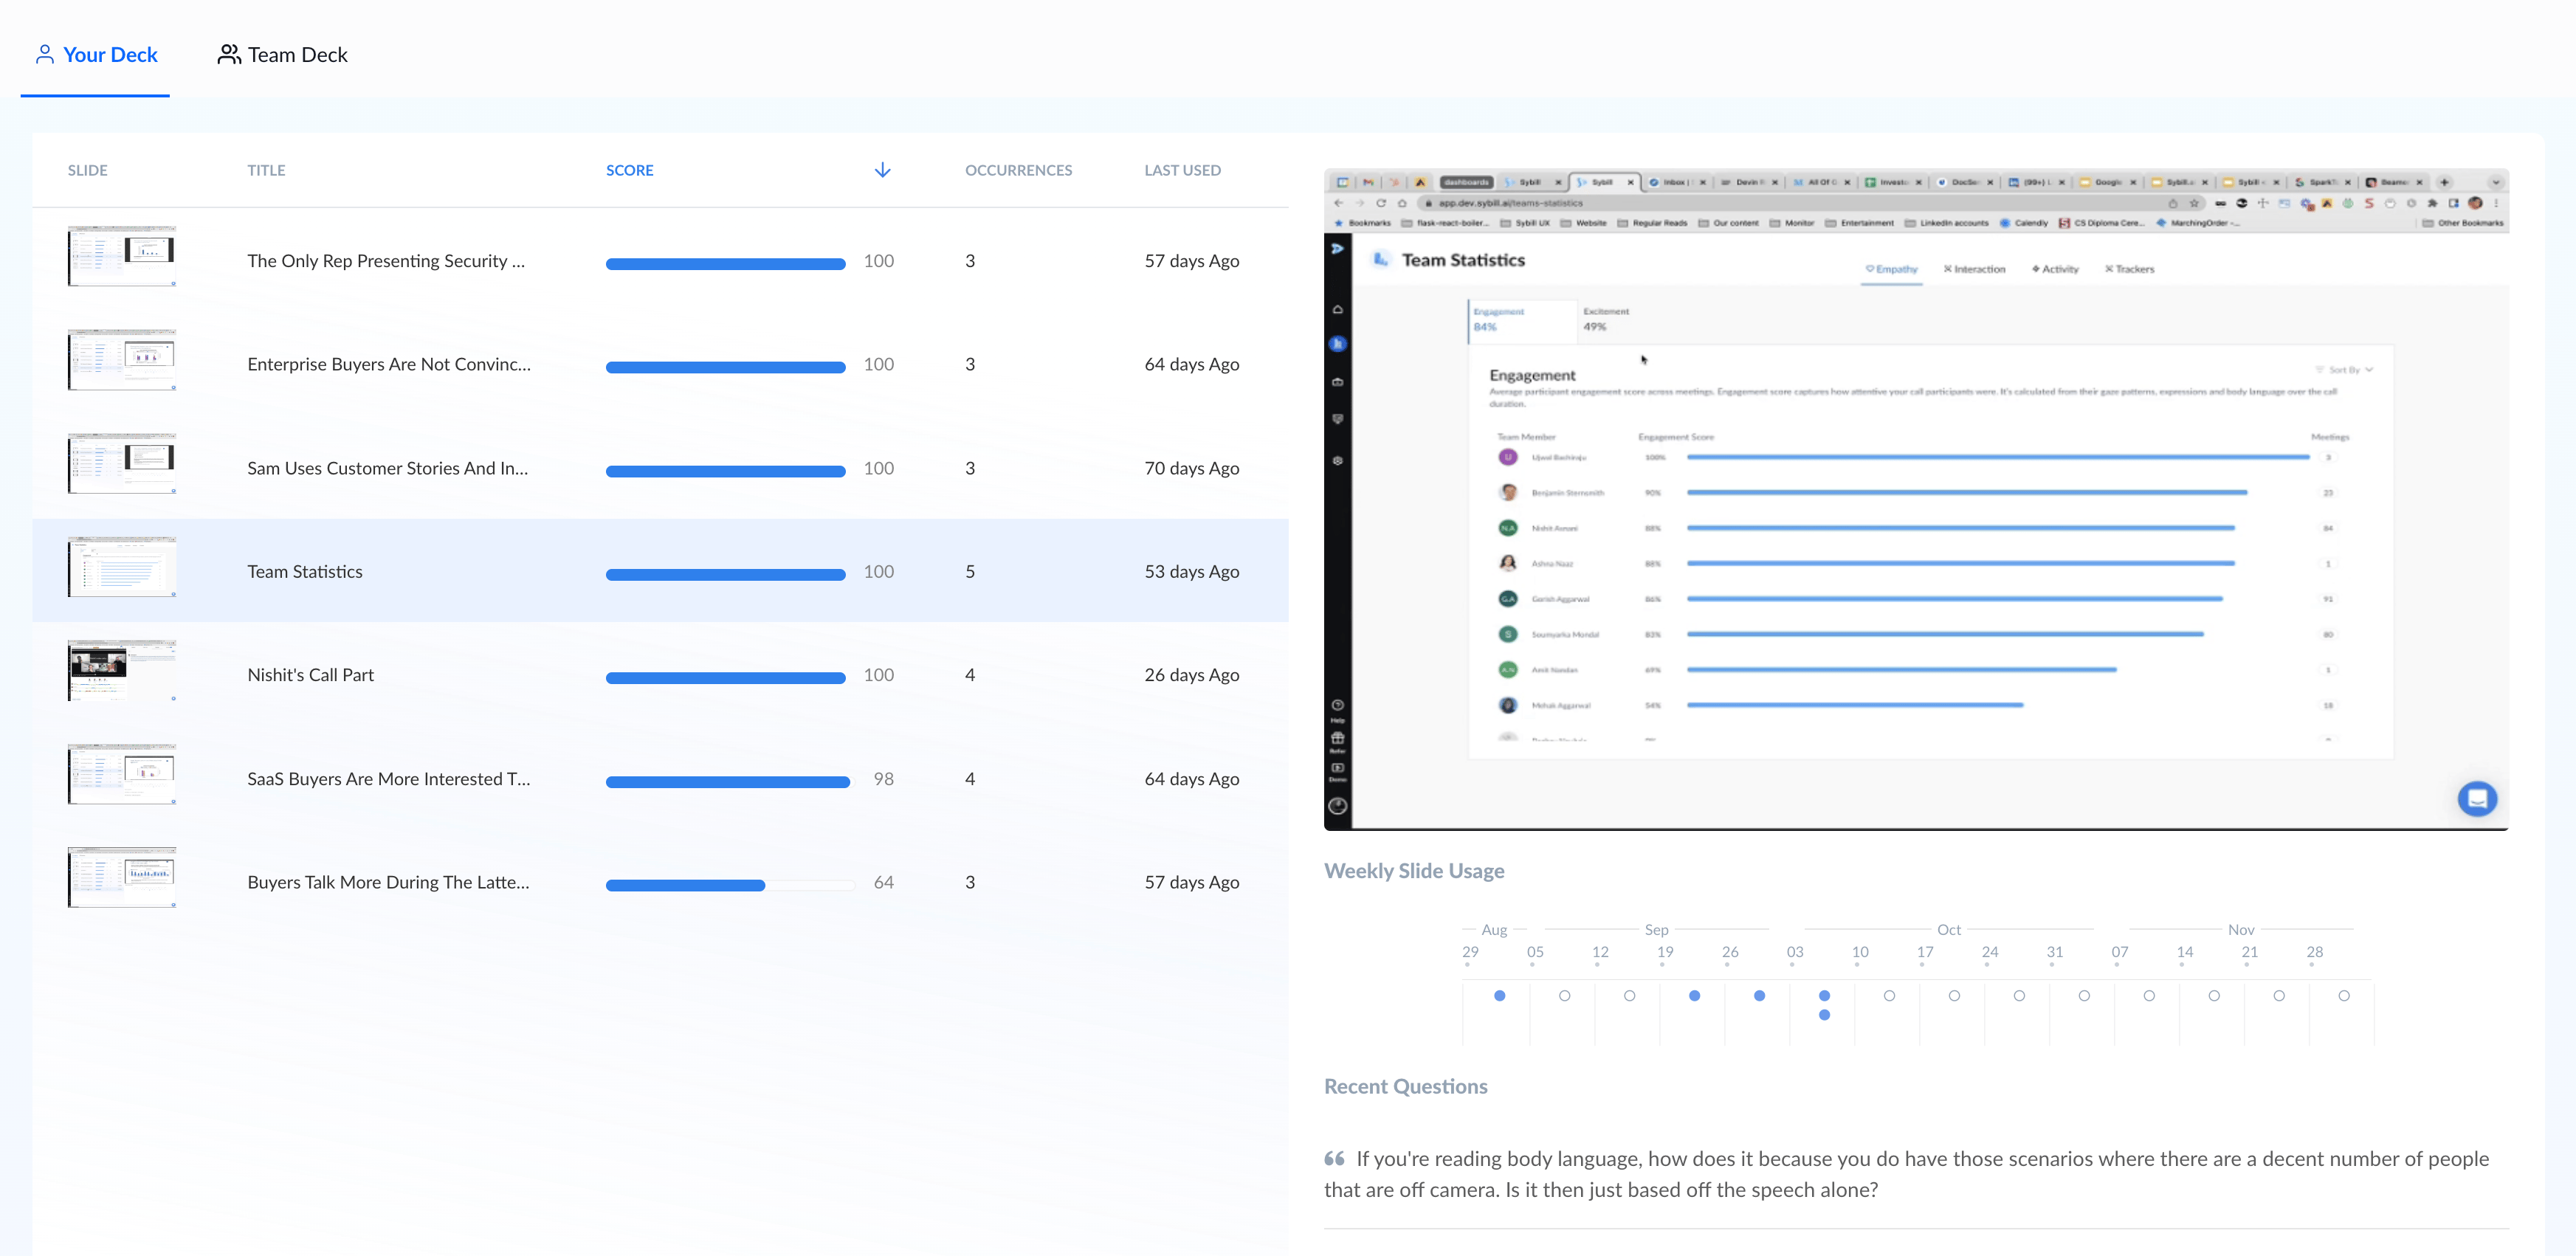The width and height of the screenshot is (2576, 1256).
Task: Click the home icon in the preview sidebar
Action: click(x=1338, y=310)
